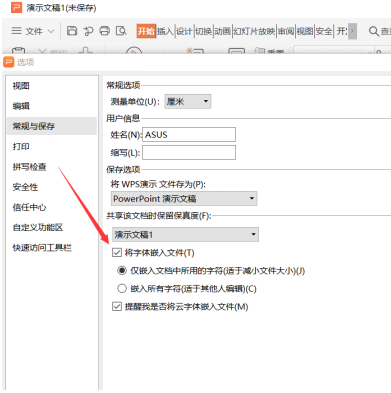Switch to the 审阅 ribbon tab
The height and width of the screenshot is (393, 391).
pos(286,31)
